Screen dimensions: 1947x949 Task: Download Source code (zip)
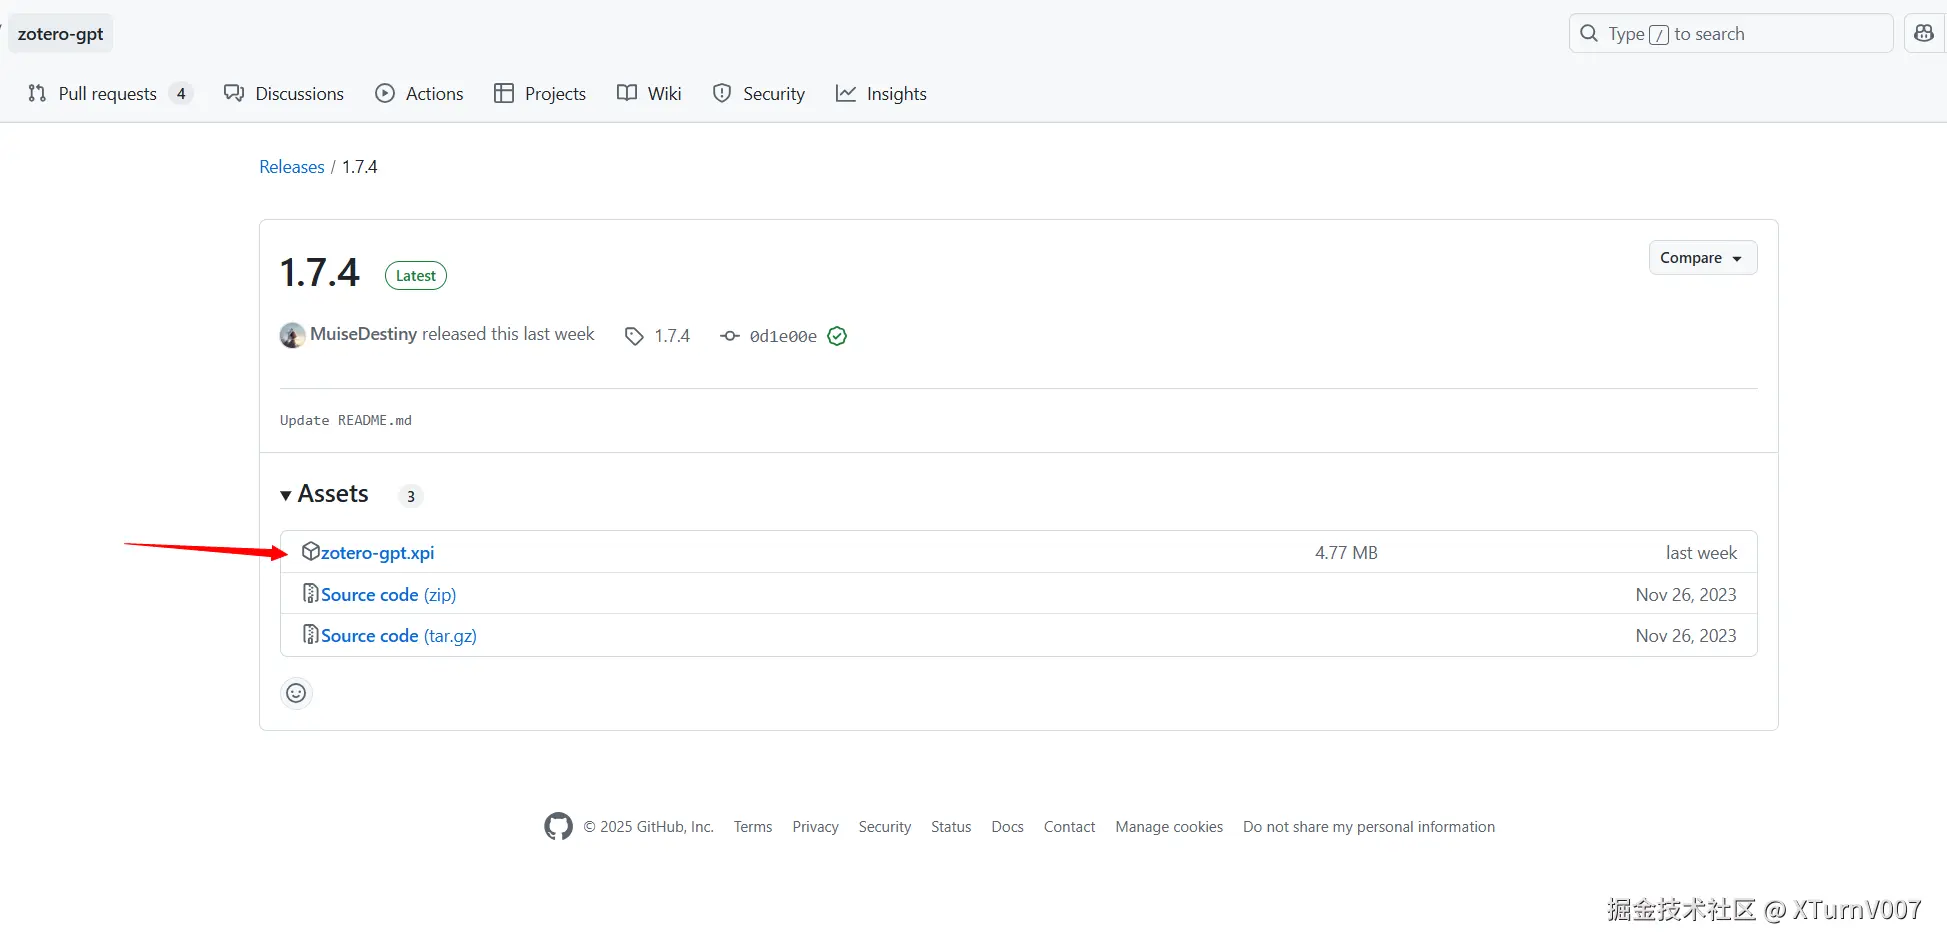click(389, 595)
